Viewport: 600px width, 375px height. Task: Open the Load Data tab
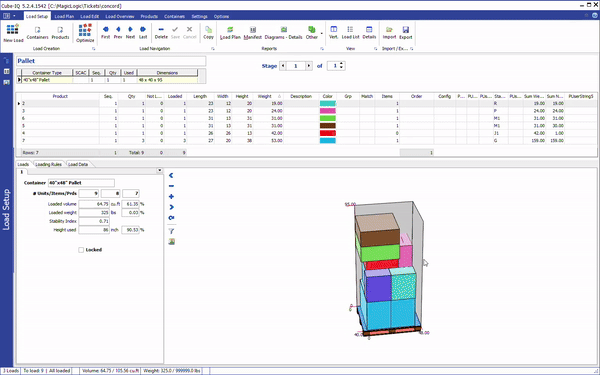pyautogui.click(x=78, y=165)
